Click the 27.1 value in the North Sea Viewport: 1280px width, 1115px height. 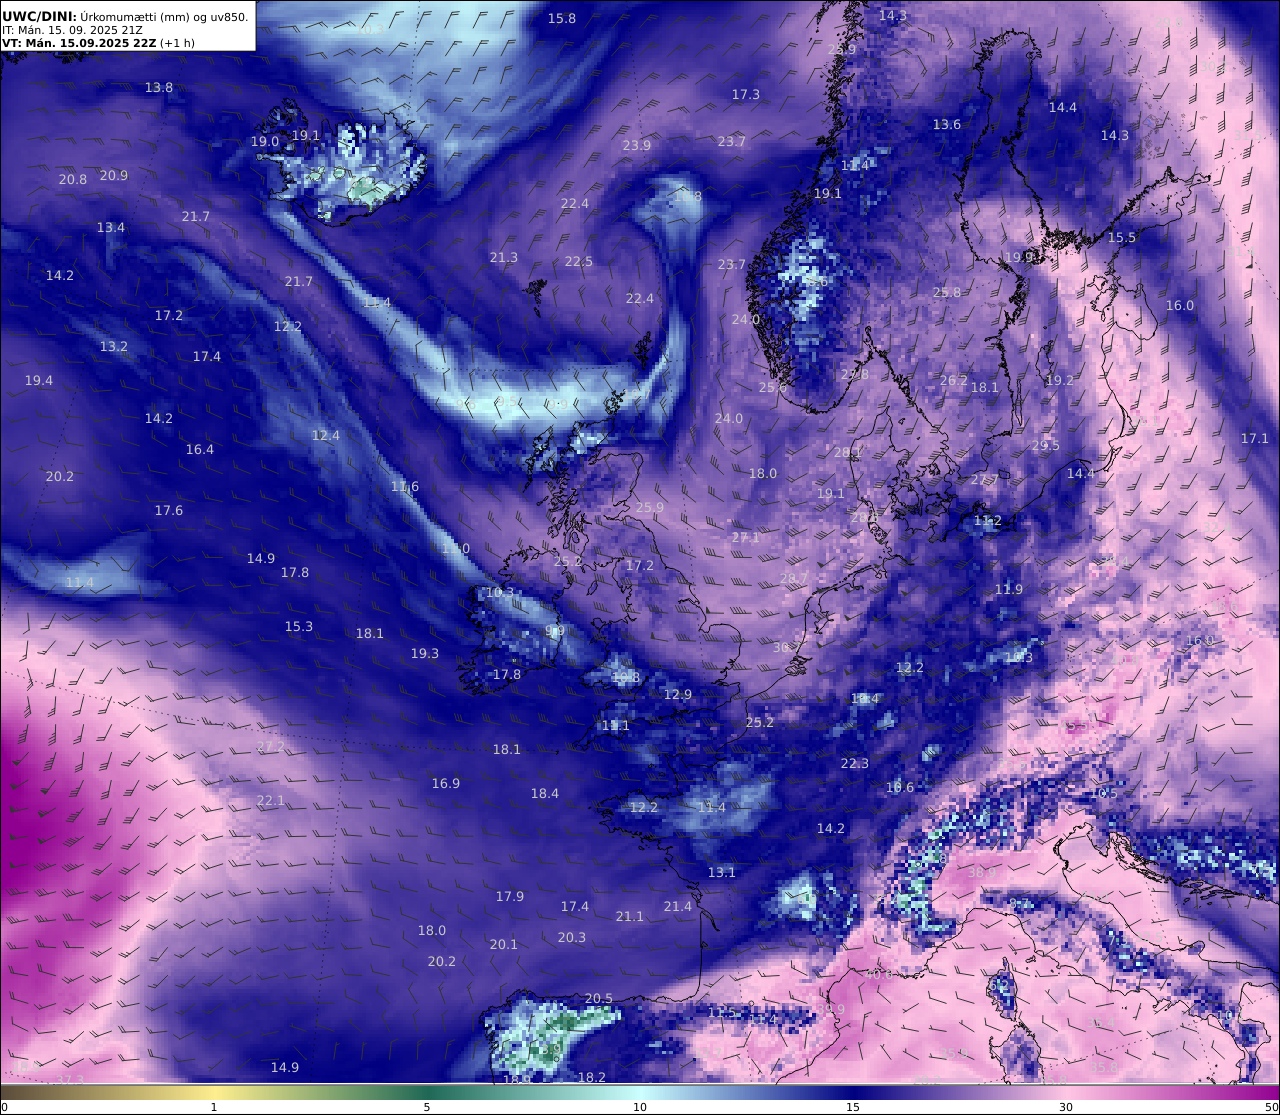point(746,537)
